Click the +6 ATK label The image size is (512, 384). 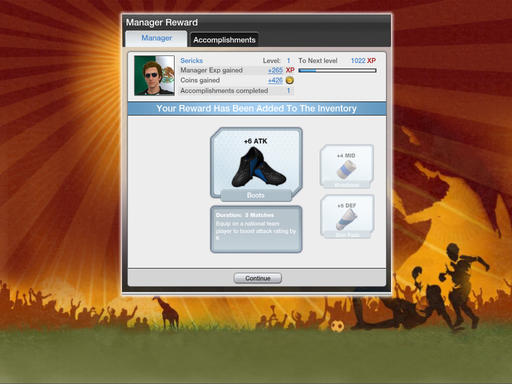pos(256,141)
